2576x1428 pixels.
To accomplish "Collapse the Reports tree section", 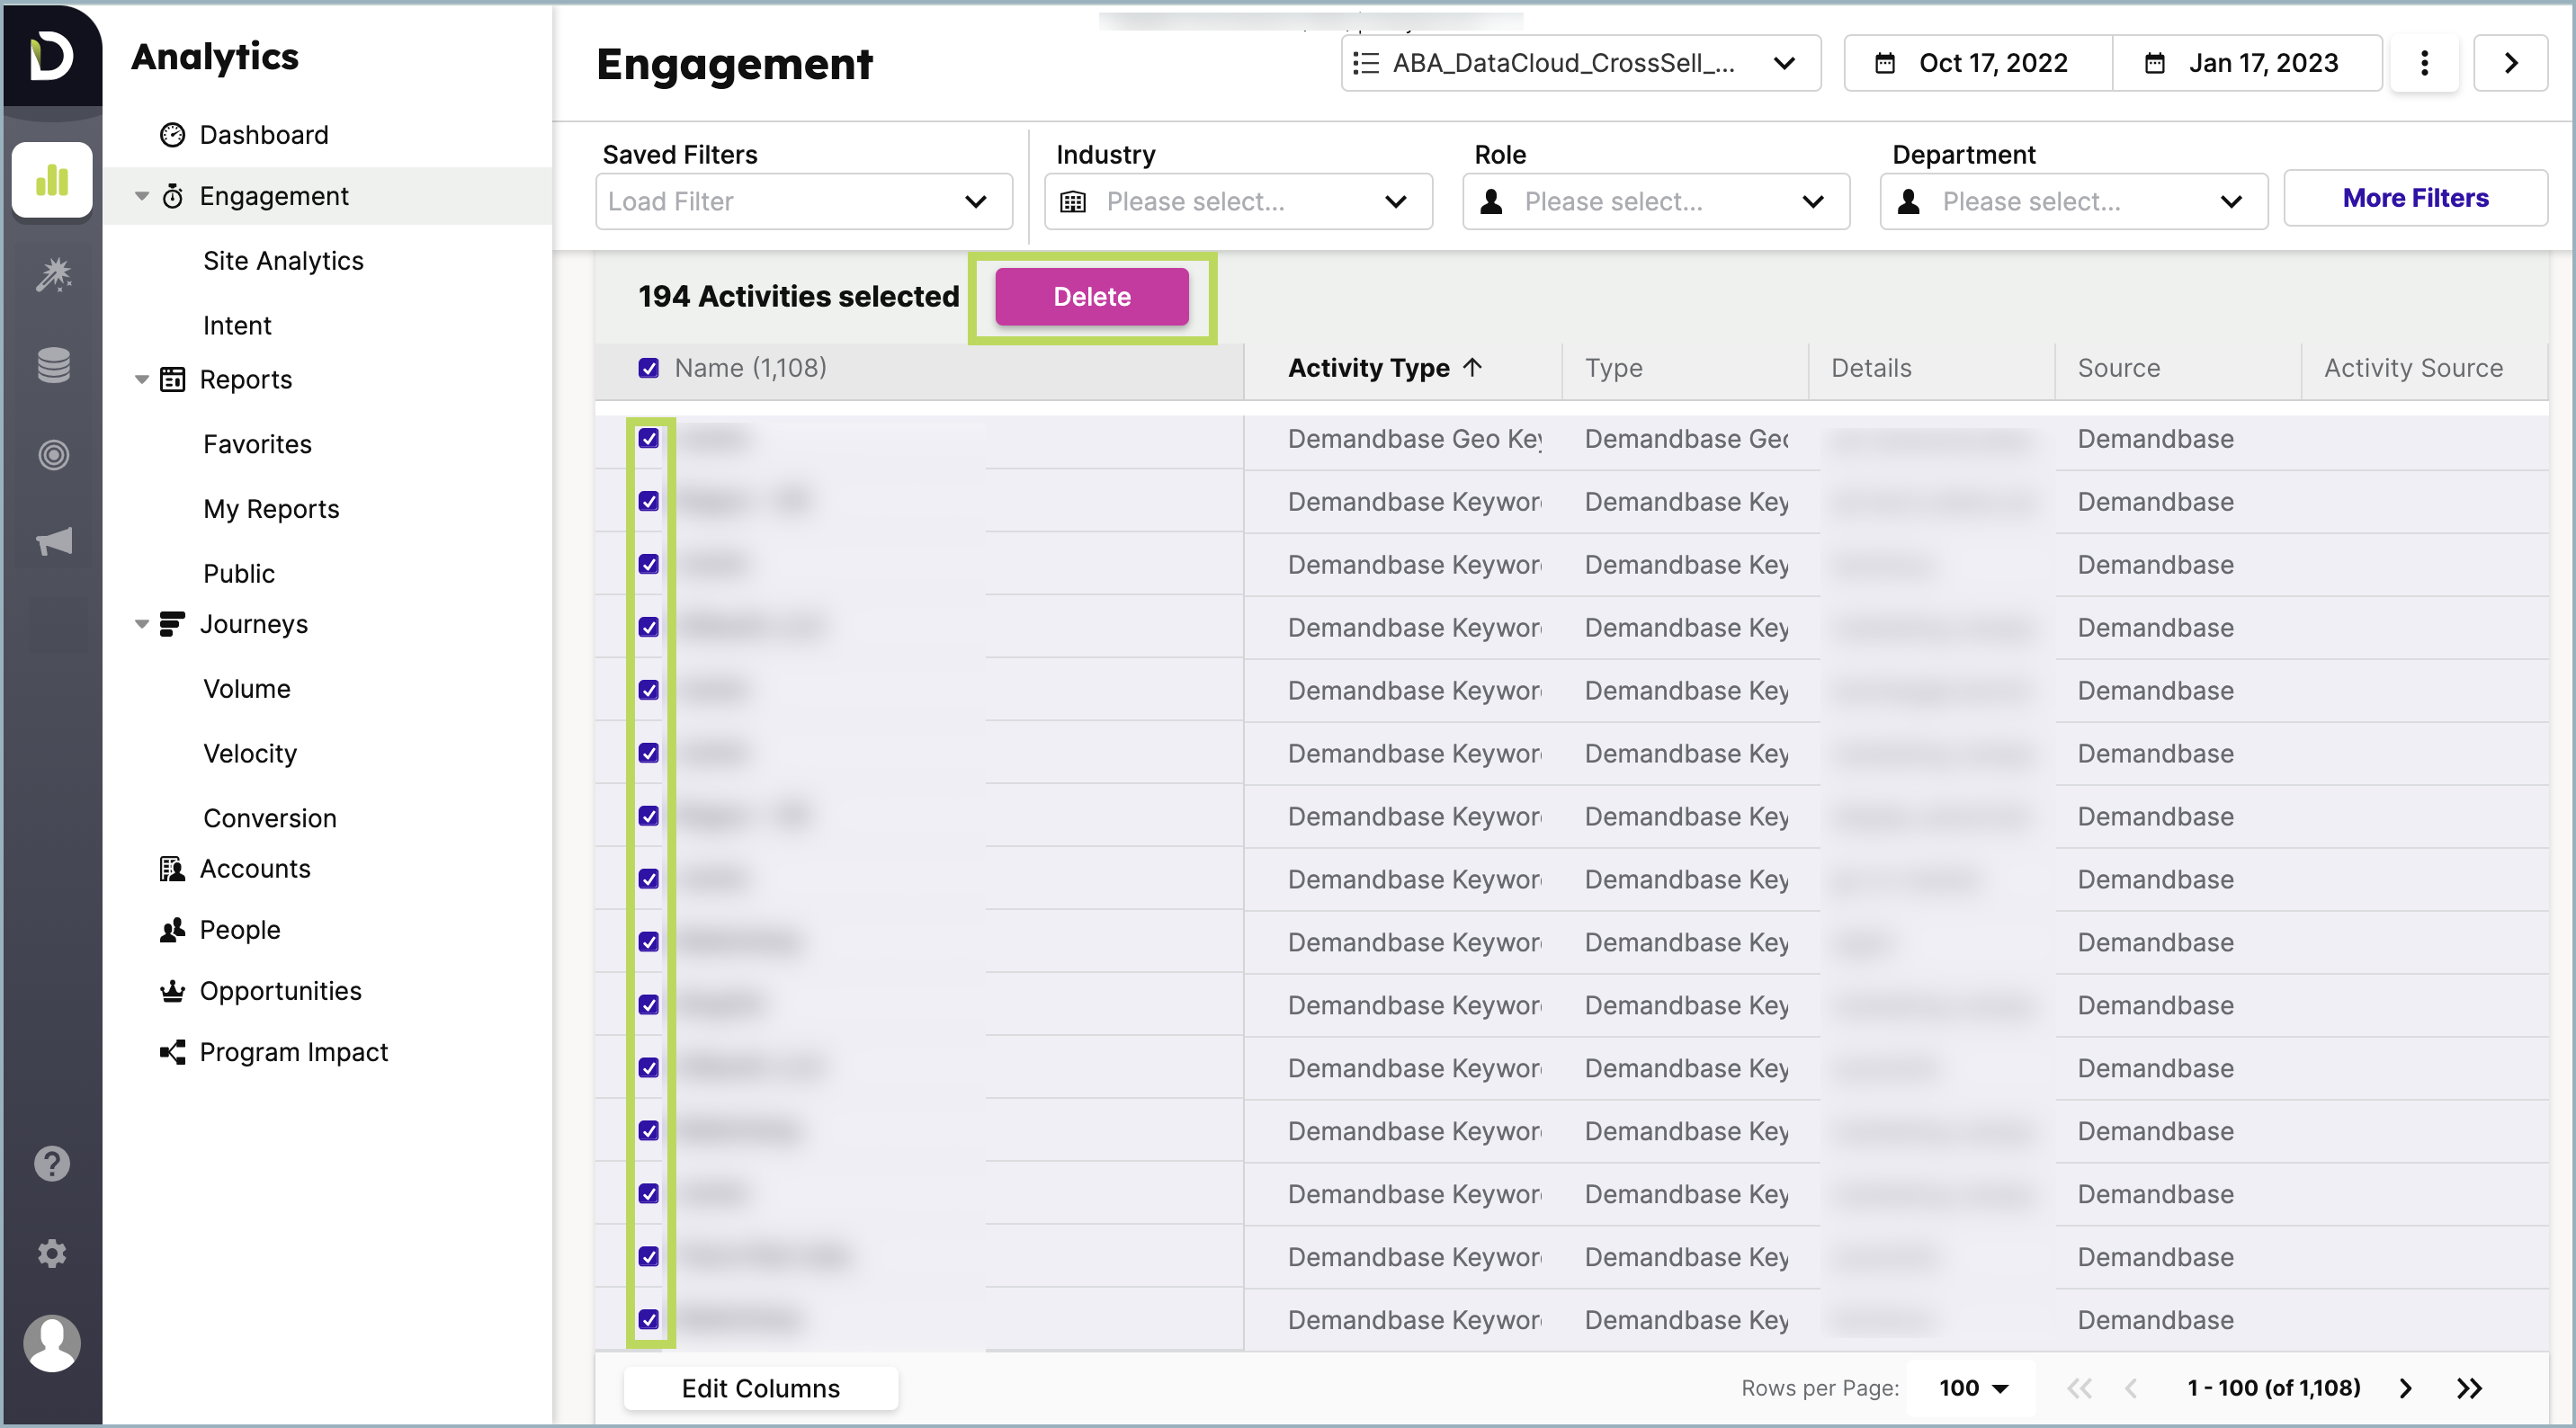I will click(142, 379).
